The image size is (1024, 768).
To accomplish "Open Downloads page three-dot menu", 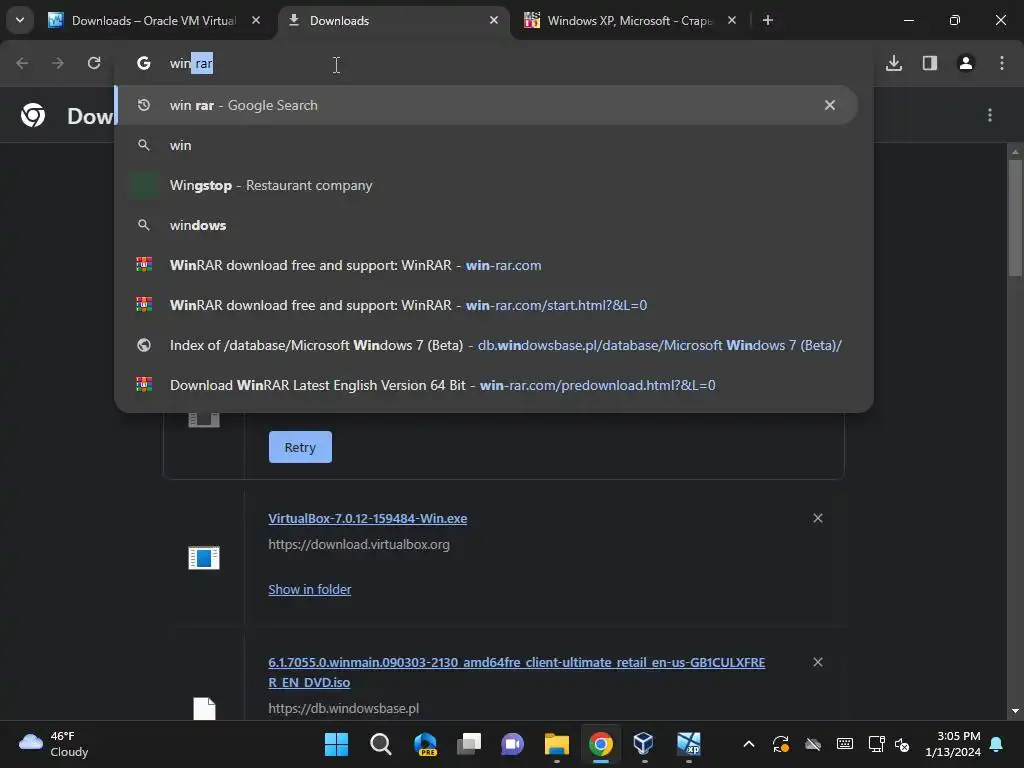I will pyautogui.click(x=990, y=116).
